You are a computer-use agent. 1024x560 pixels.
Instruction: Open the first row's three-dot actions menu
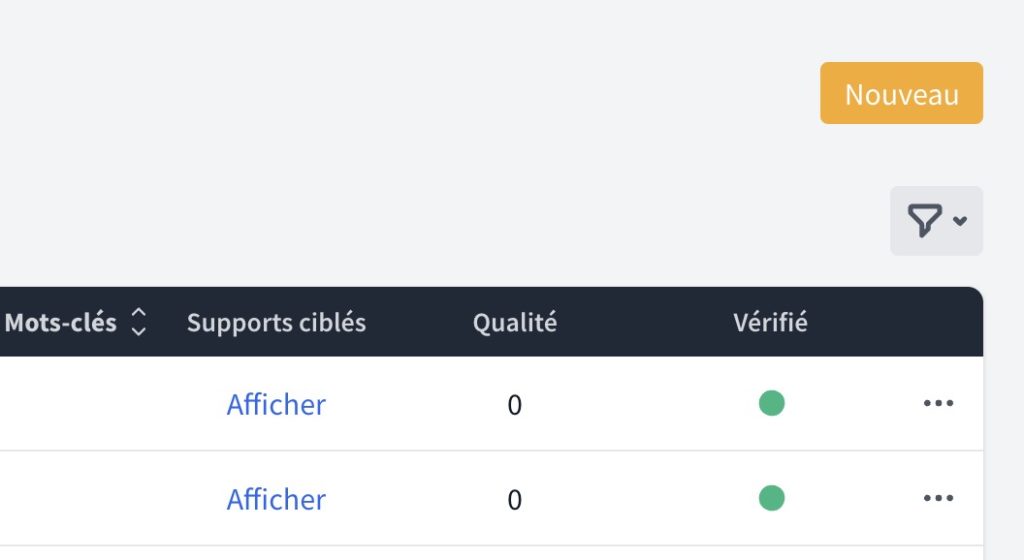pyautogui.click(x=938, y=403)
